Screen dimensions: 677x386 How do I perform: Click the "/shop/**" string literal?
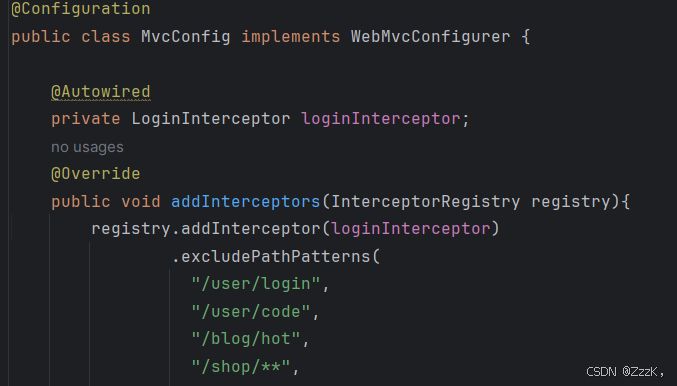coord(240,367)
